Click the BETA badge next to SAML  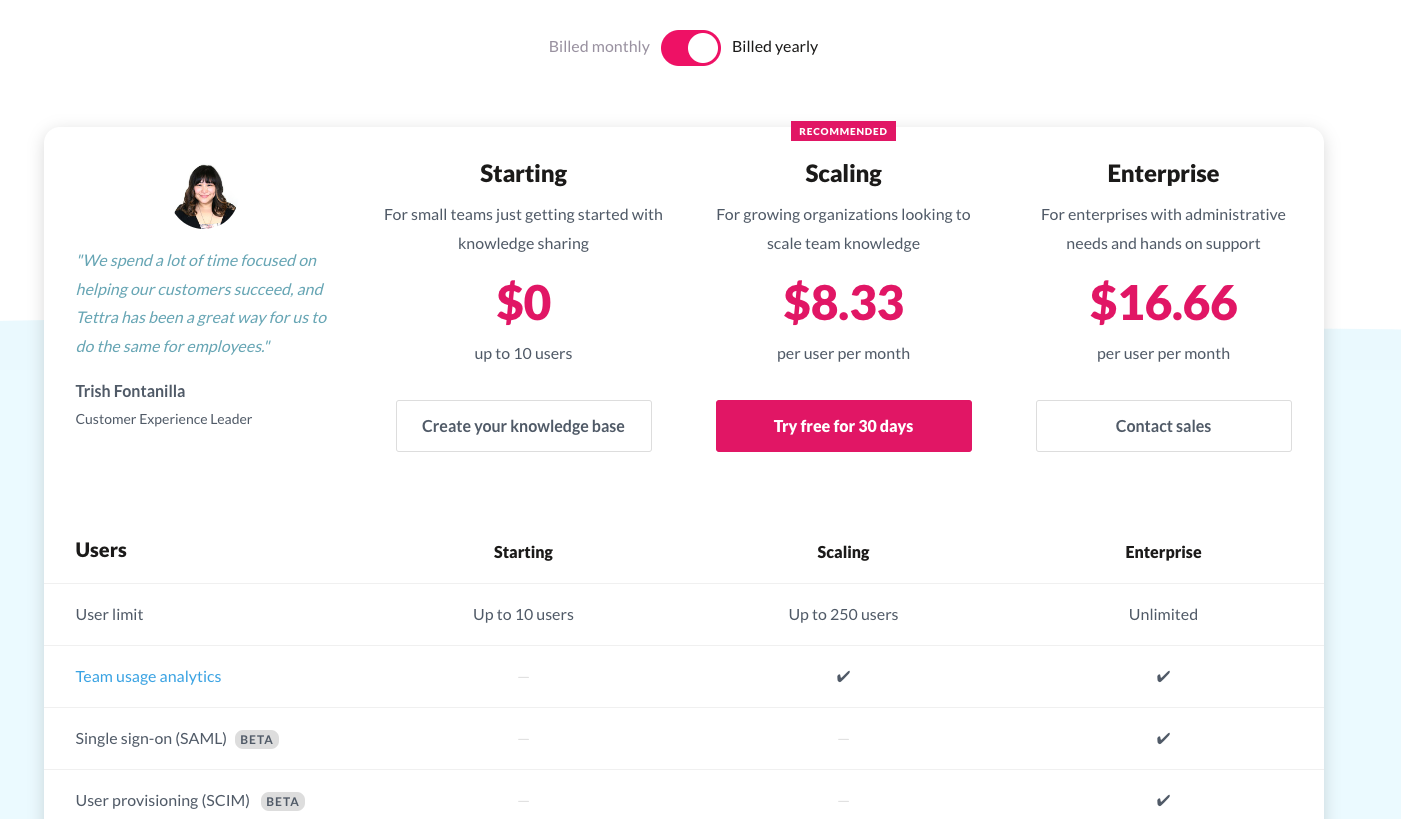[257, 740]
